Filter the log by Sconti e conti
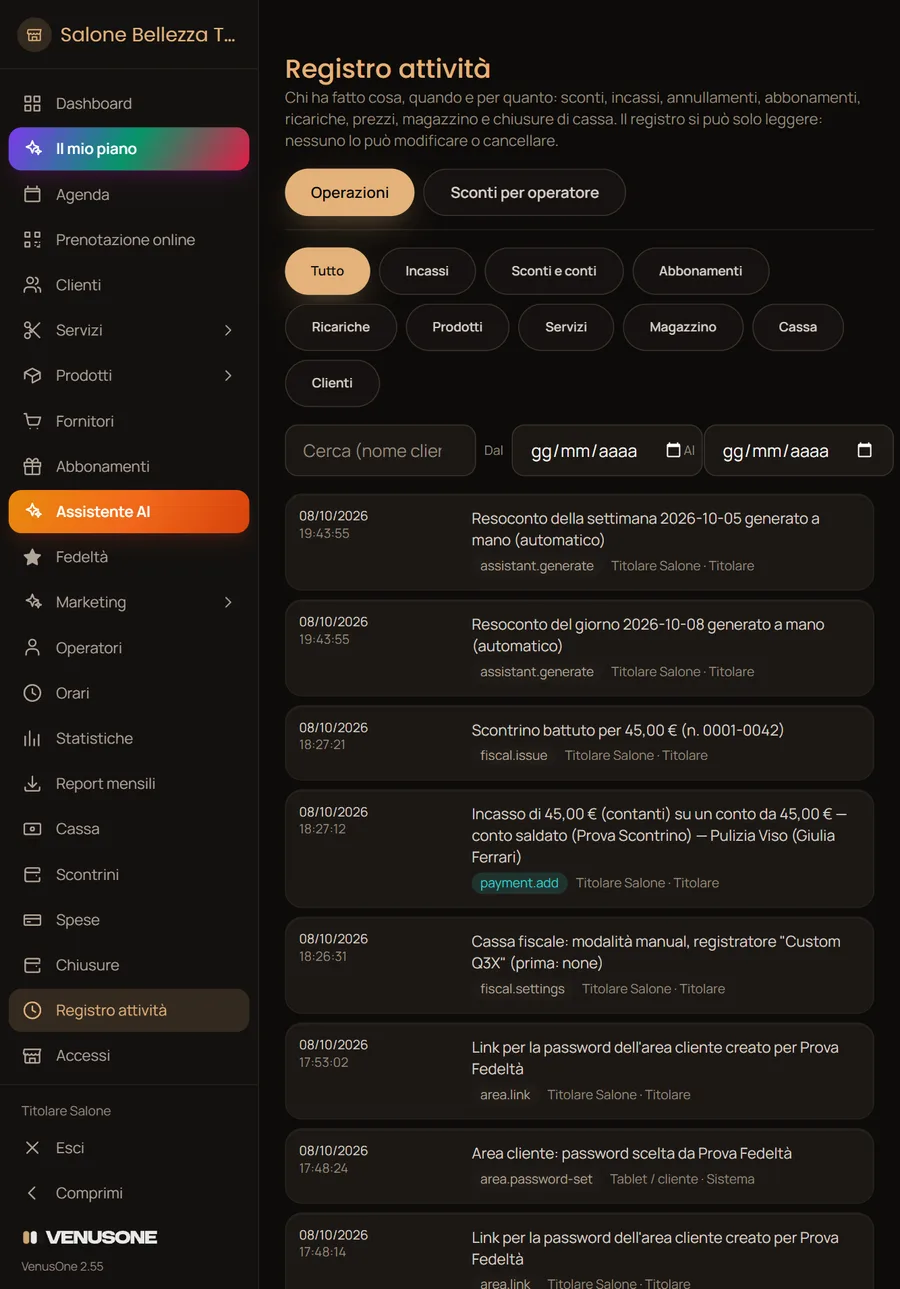This screenshot has width=900, height=1289. coord(554,271)
